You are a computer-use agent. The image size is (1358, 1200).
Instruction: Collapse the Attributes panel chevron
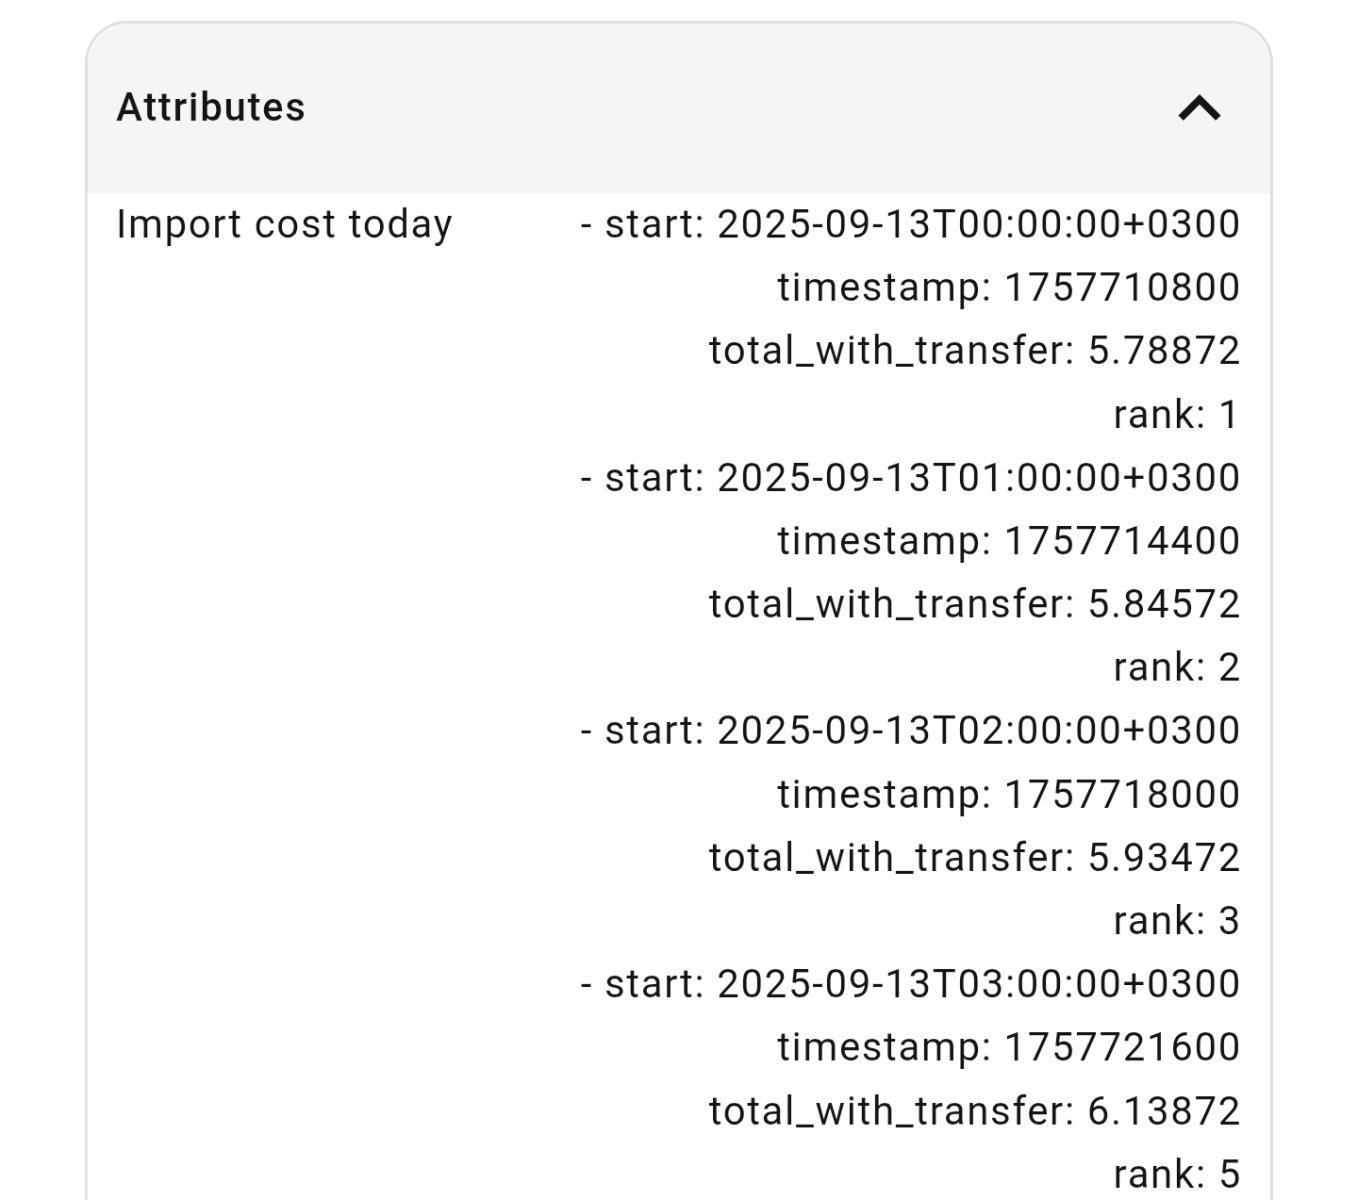pyautogui.click(x=1199, y=108)
